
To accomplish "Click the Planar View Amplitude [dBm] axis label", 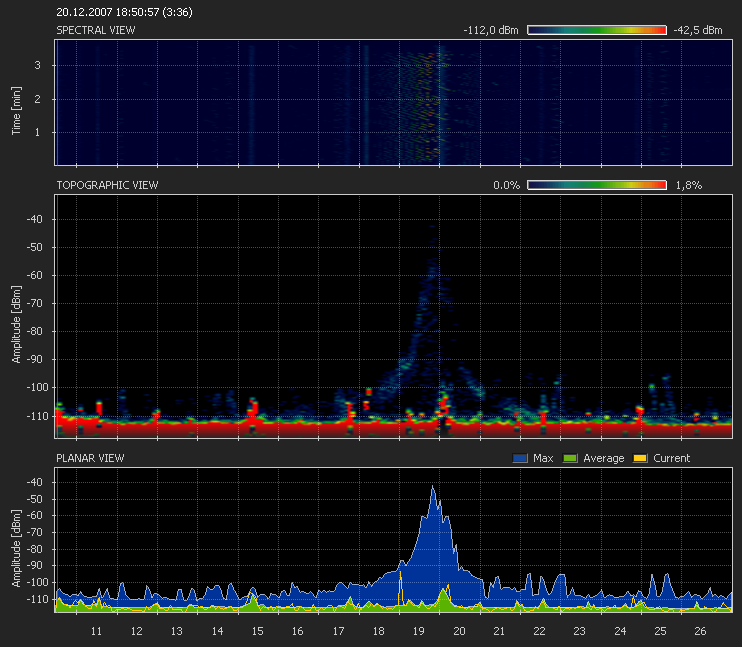I will [16, 548].
